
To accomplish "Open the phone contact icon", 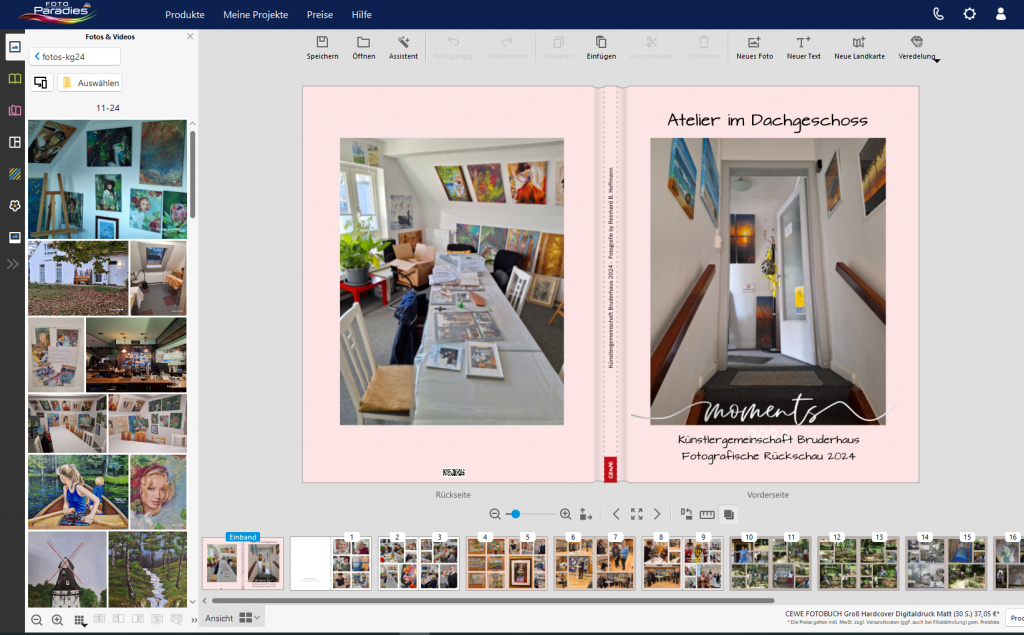I will coord(938,14).
